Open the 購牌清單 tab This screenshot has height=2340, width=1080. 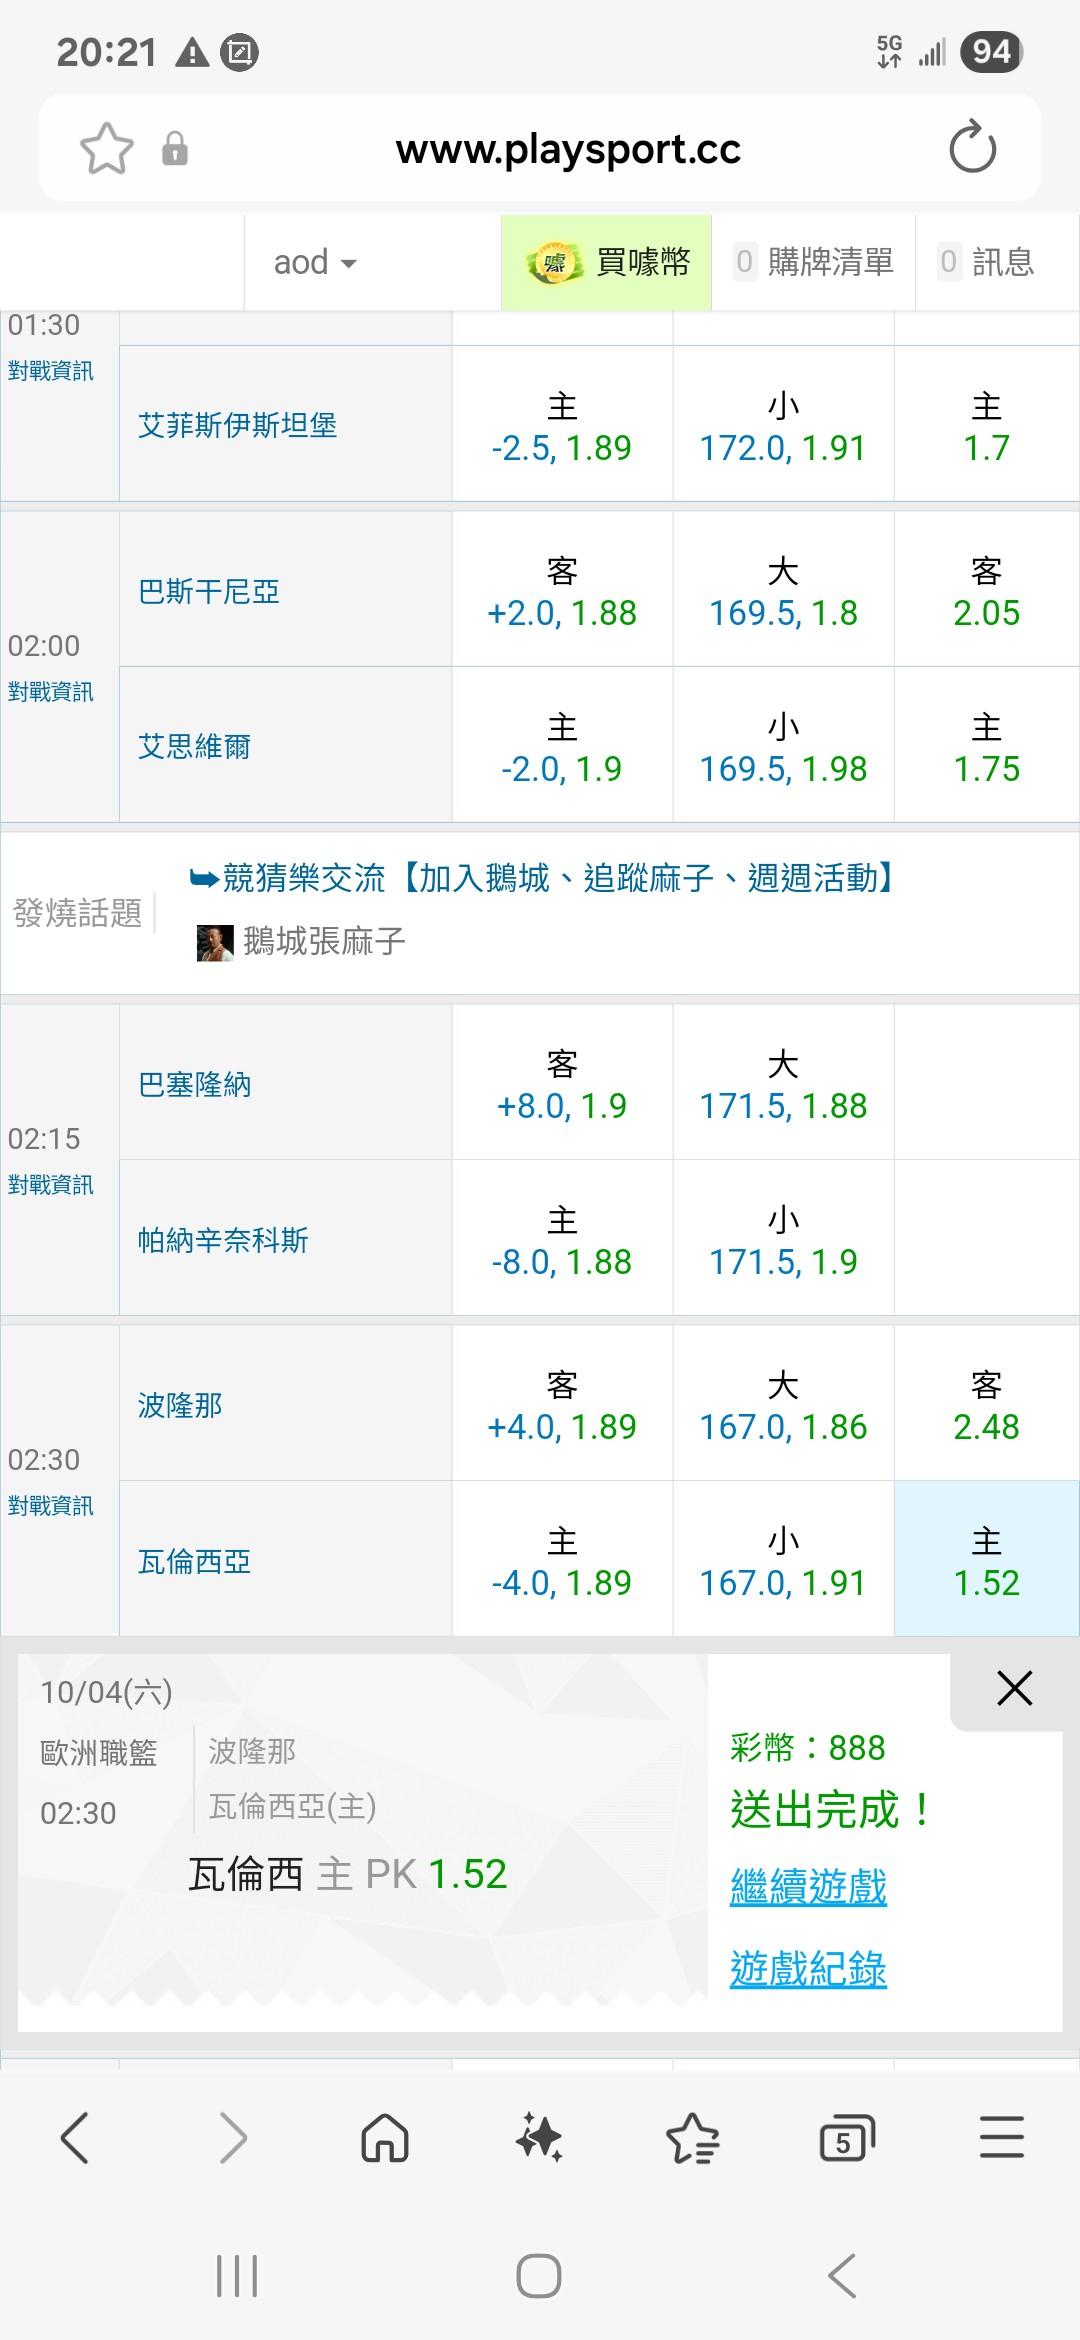pos(814,263)
